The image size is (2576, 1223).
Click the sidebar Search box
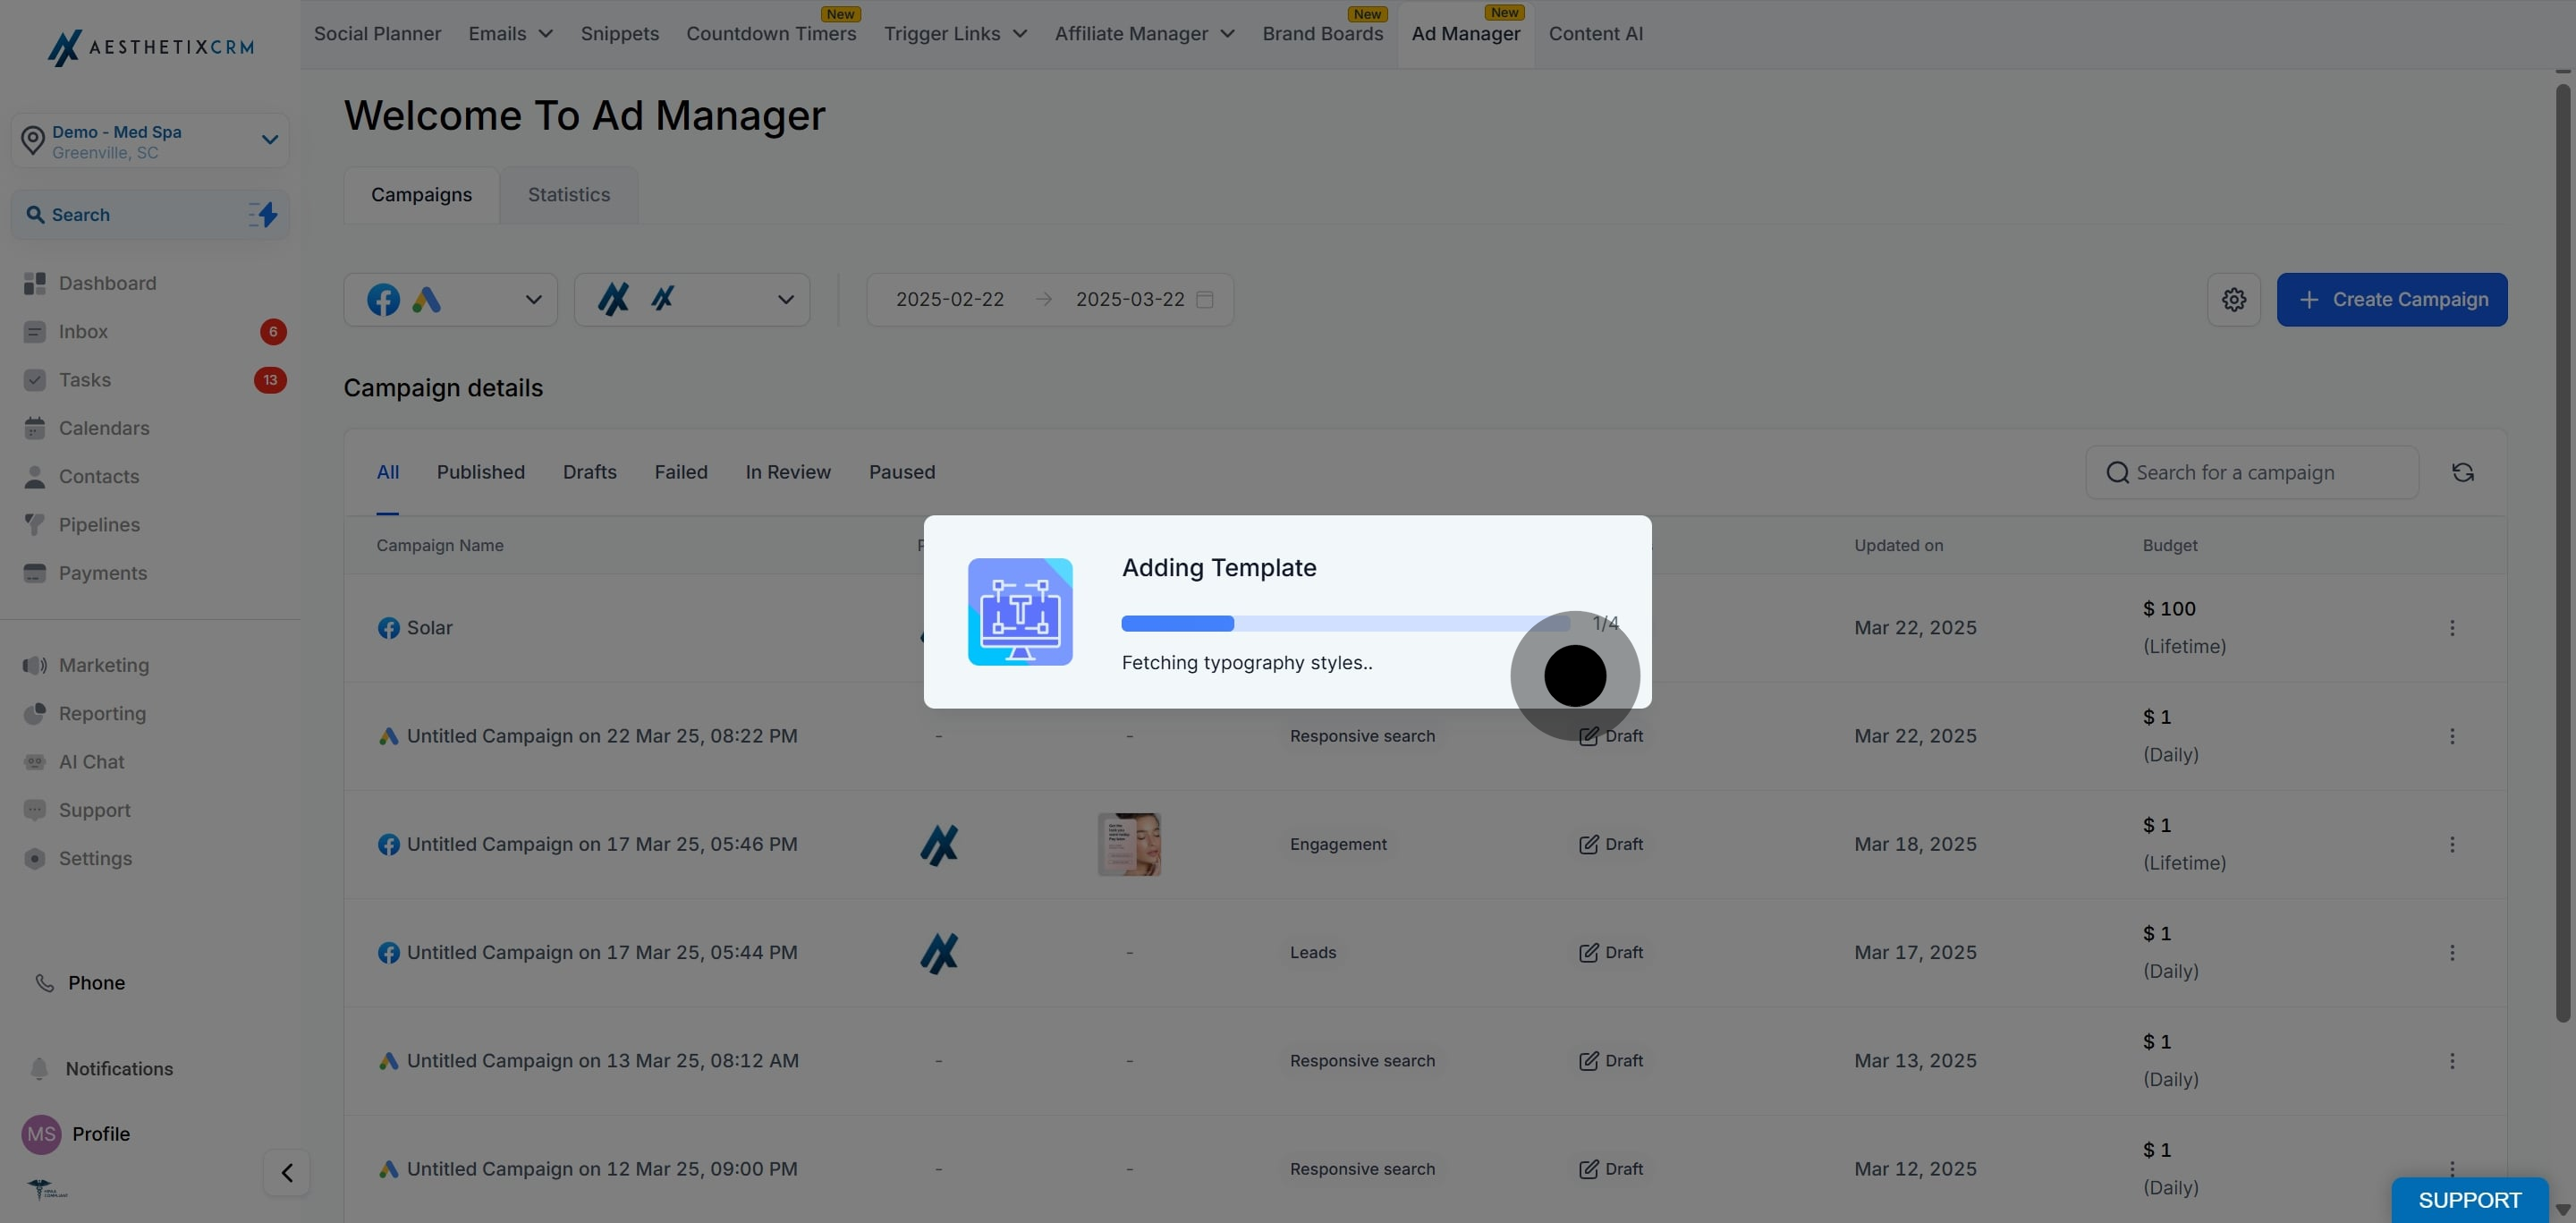(150, 215)
